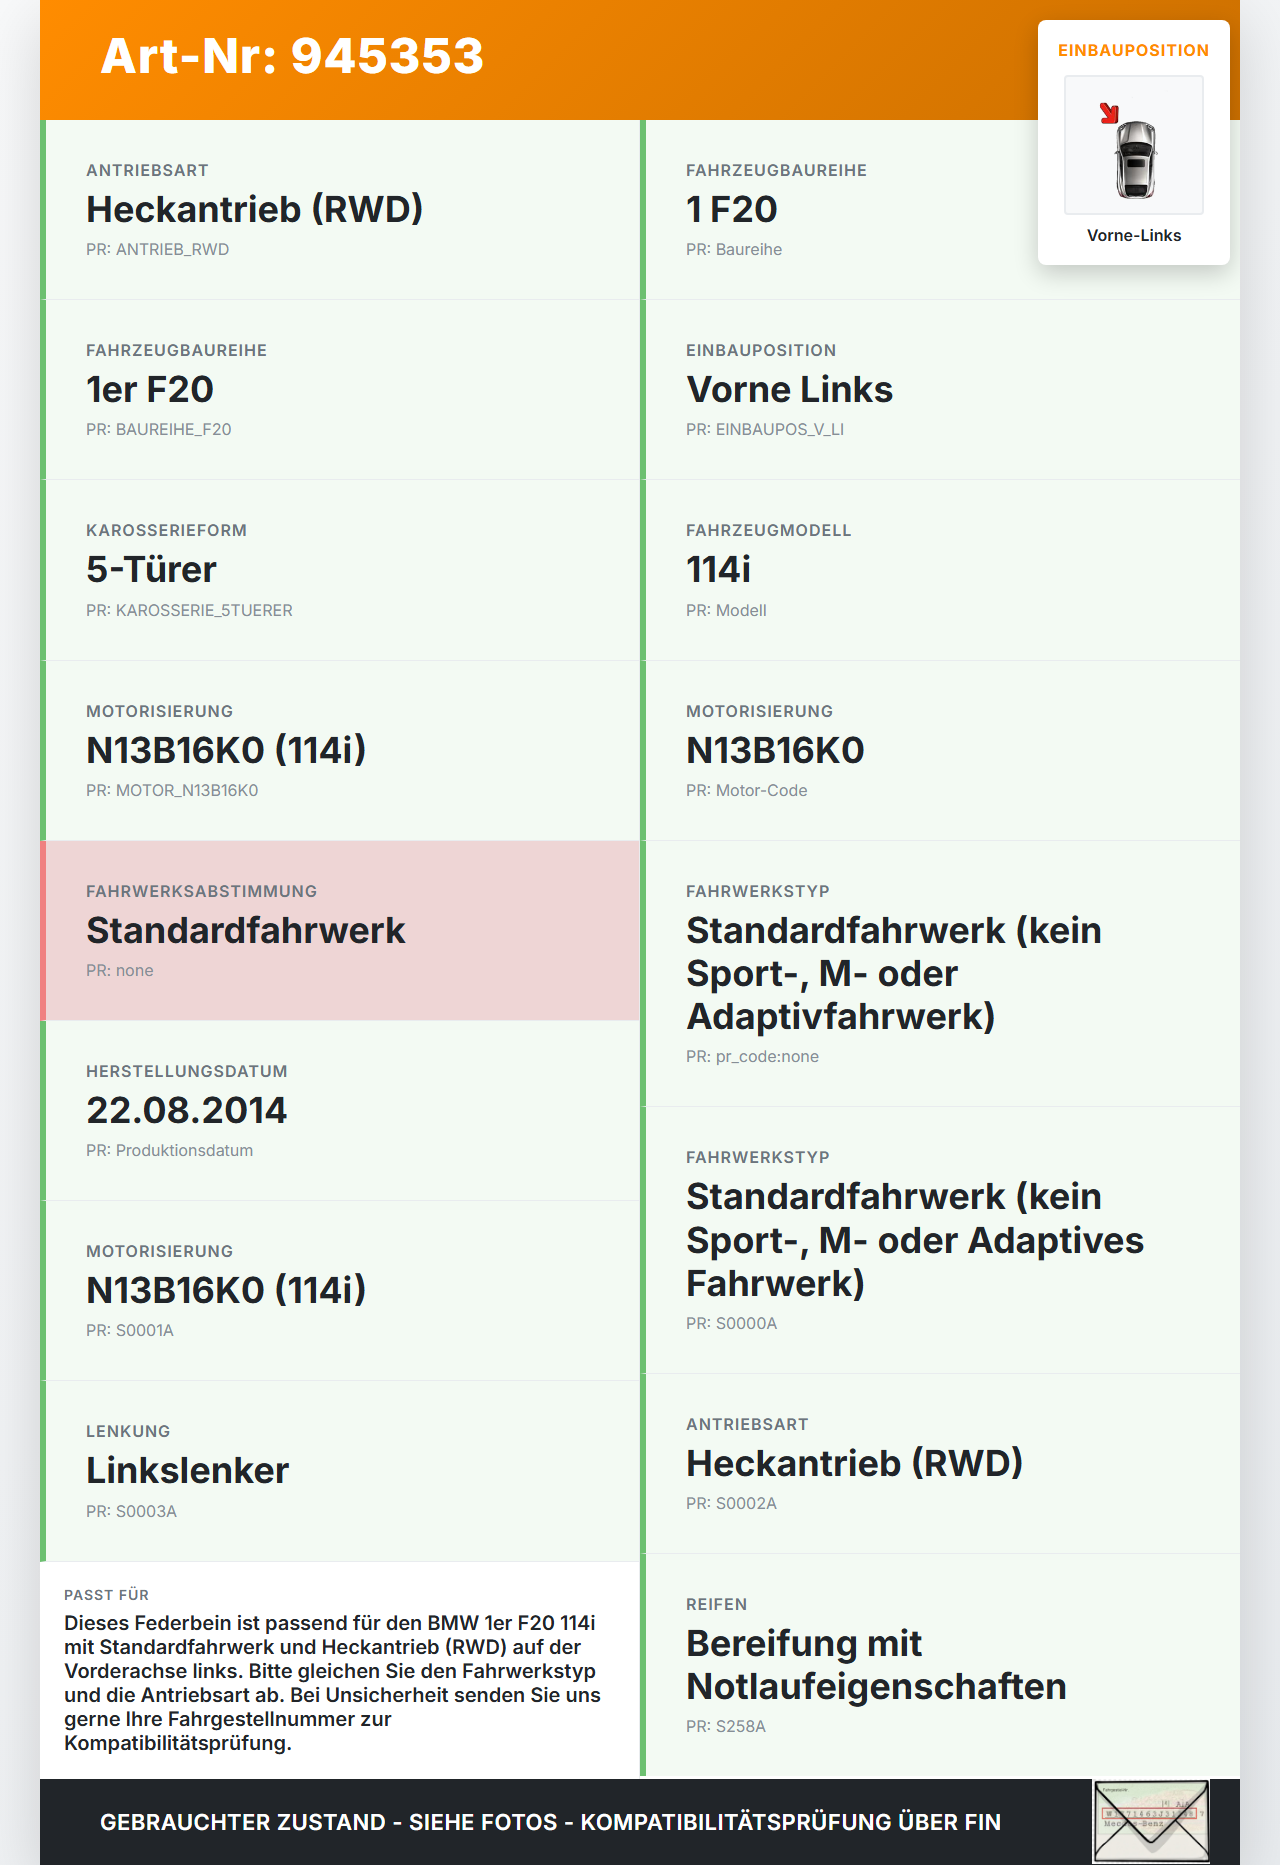Click the N13B16K0 (114i) card with PR S0001A
1280x1865 pixels.
click(340, 1290)
